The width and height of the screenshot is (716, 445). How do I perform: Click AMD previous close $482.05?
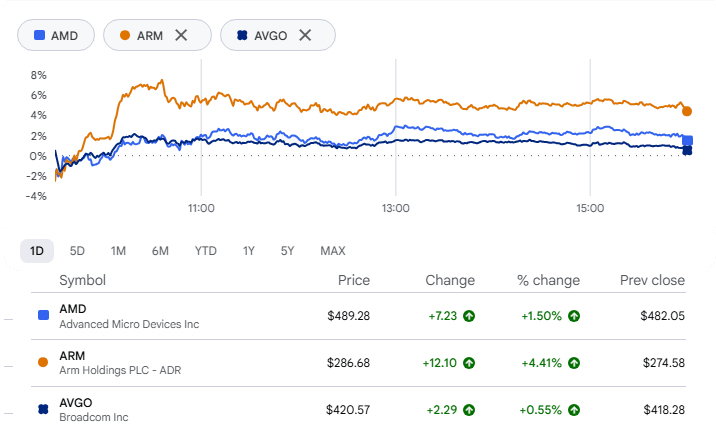pos(663,316)
